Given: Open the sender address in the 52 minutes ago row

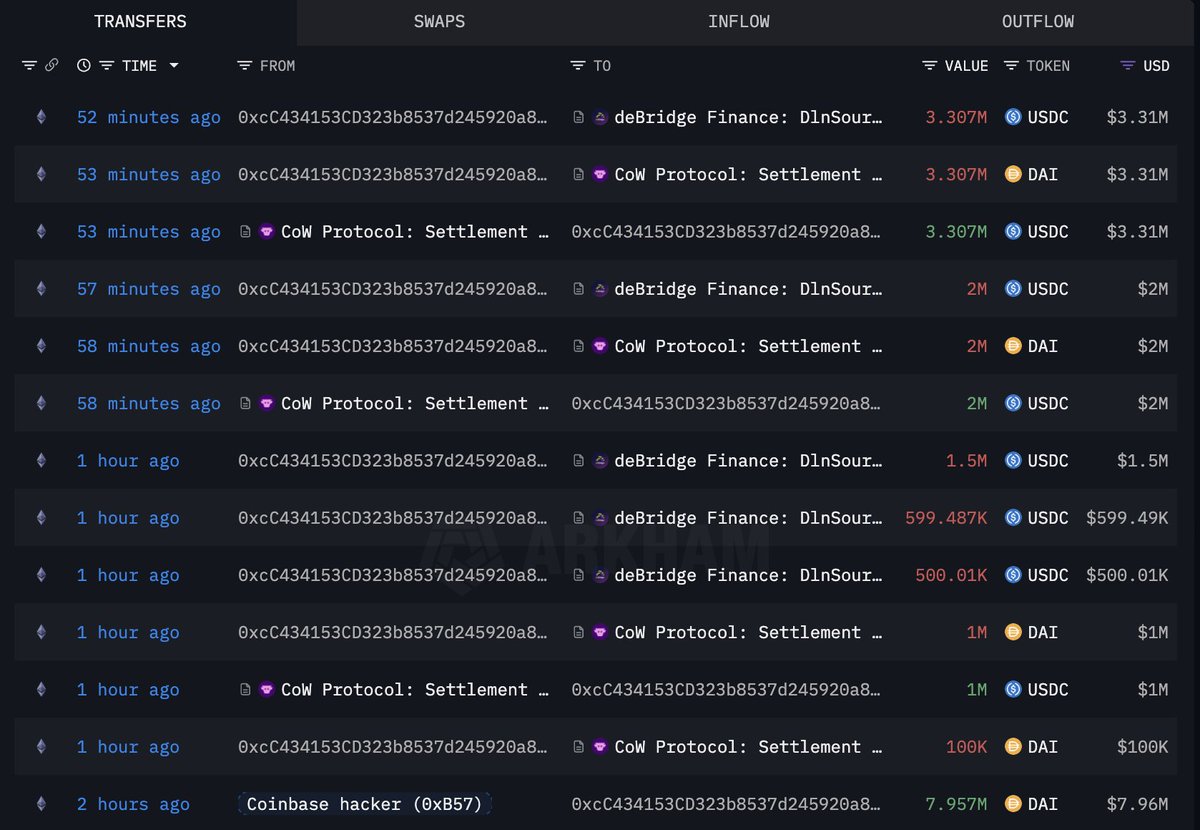Looking at the screenshot, I should pyautogui.click(x=393, y=117).
